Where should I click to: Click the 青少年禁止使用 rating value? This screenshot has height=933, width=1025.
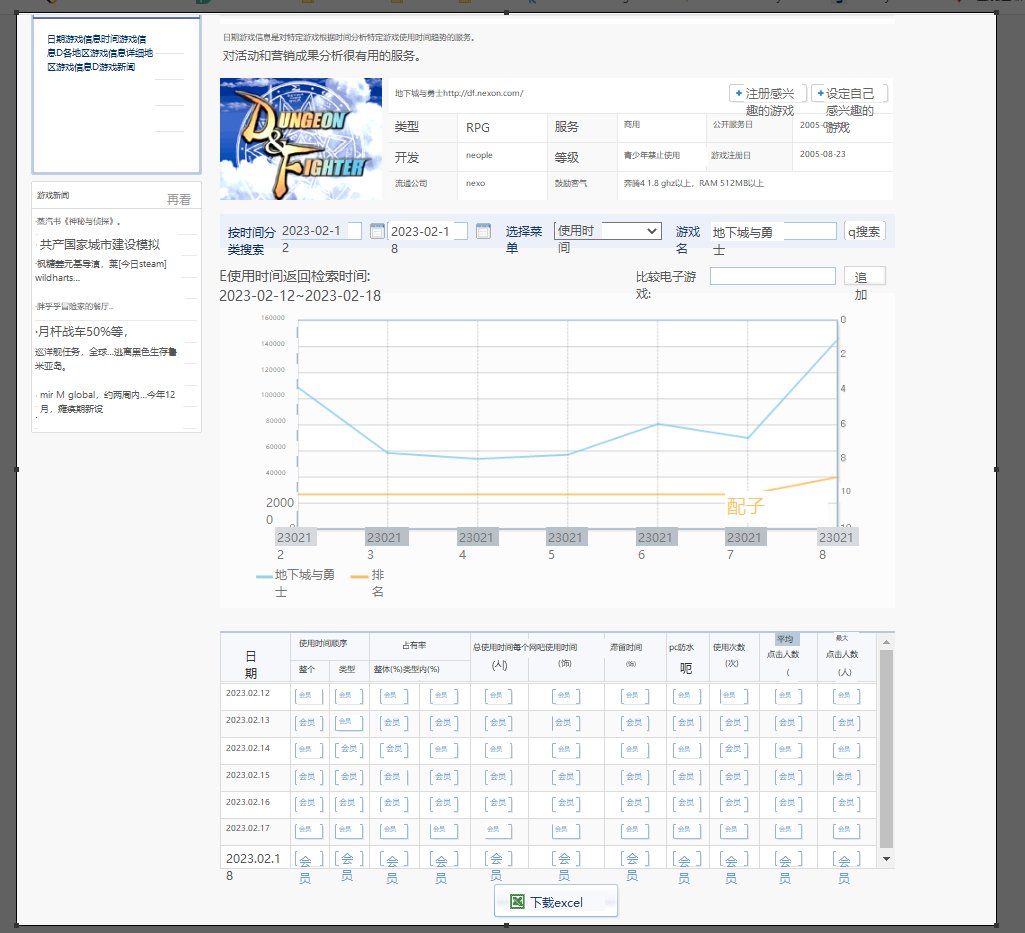652,156
